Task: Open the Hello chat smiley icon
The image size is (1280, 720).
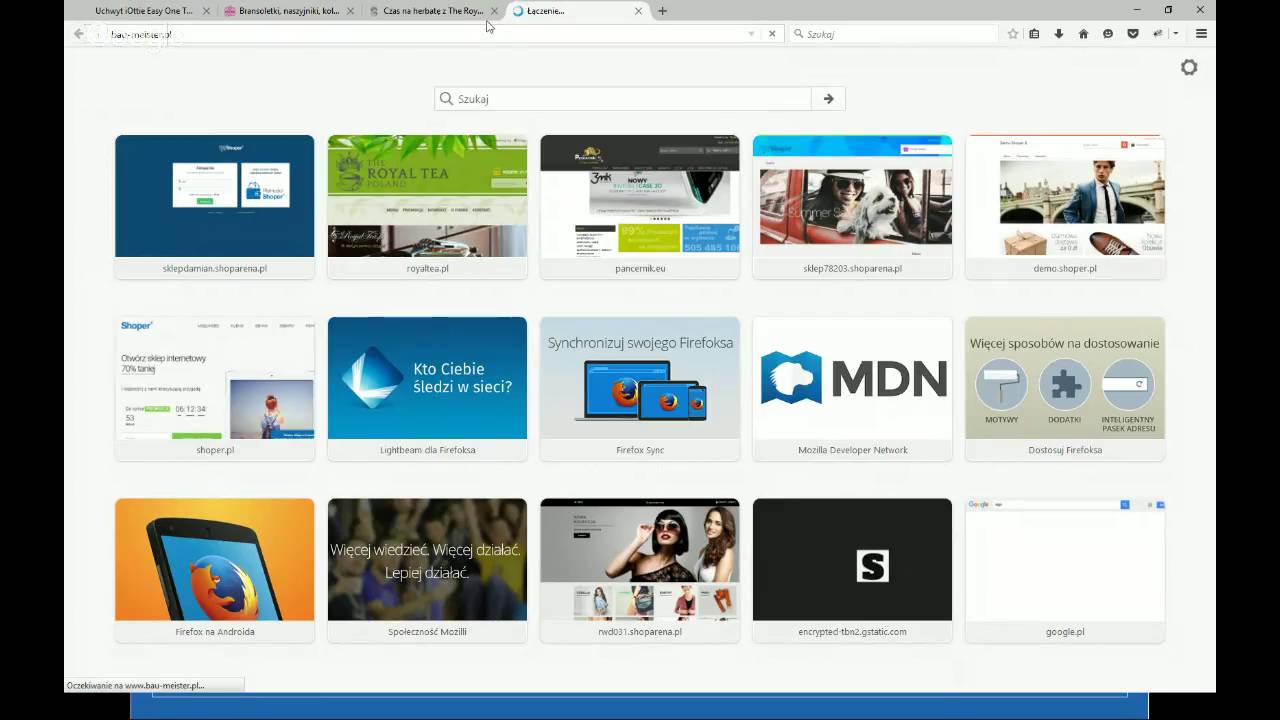Action: [x=1108, y=34]
